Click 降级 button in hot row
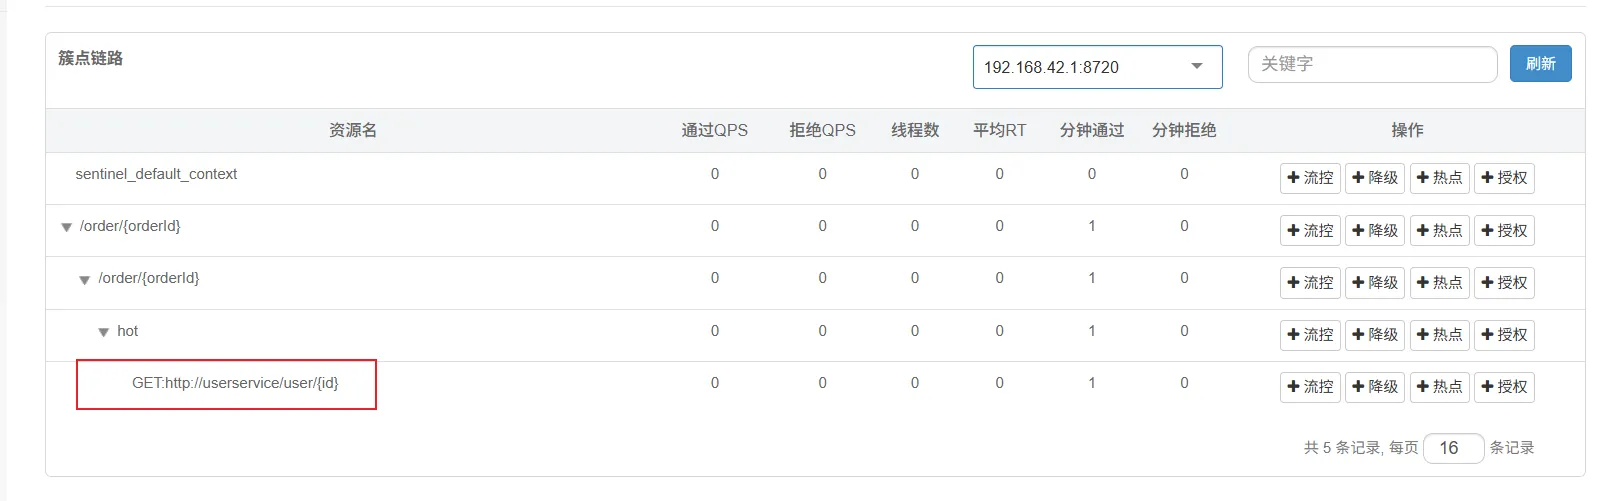The image size is (1619, 501). (1375, 335)
